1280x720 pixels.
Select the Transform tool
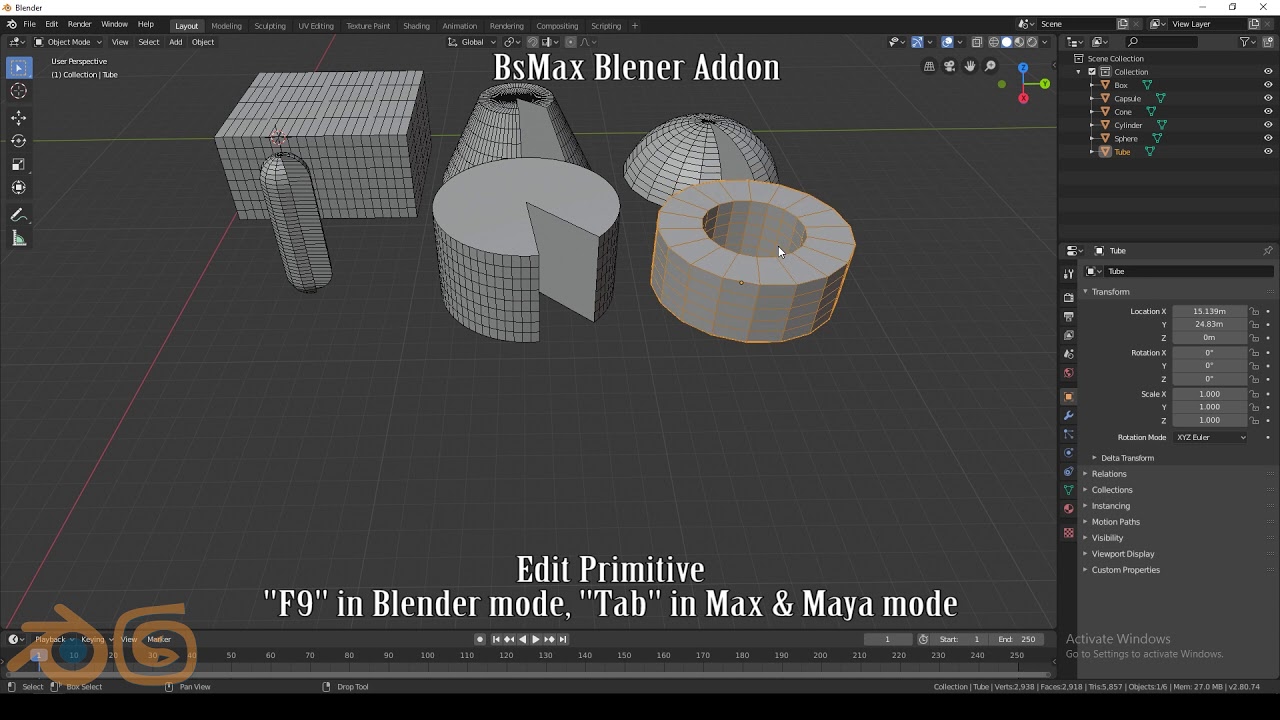19,188
